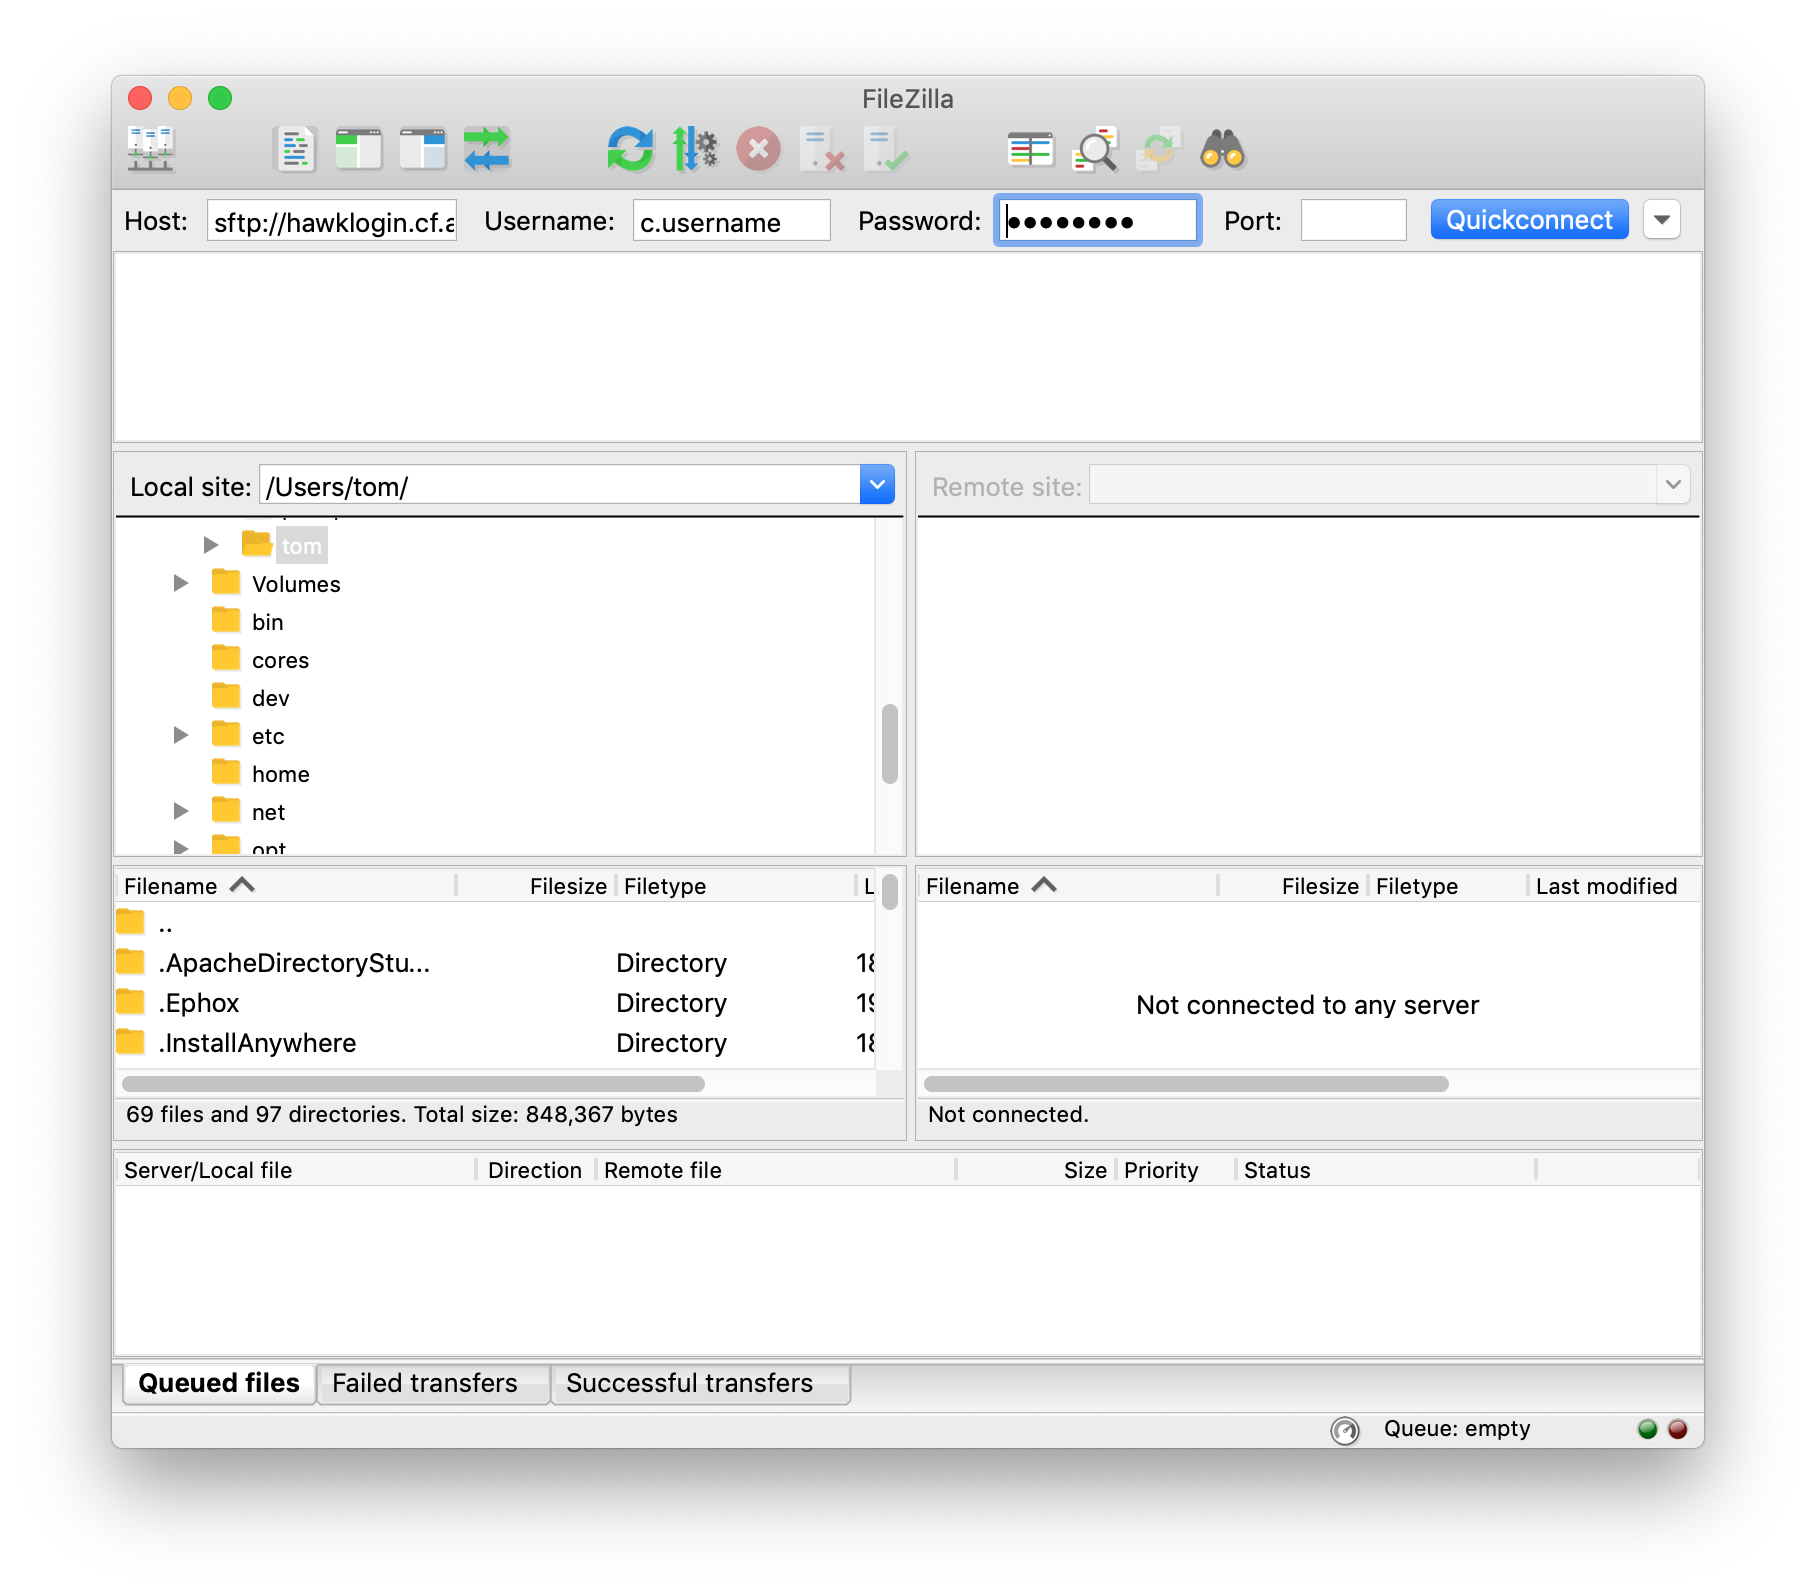Viewport: 1816px width, 1596px height.
Task: Click remote file list horizontal scrollbar
Action: pos(1186,1084)
